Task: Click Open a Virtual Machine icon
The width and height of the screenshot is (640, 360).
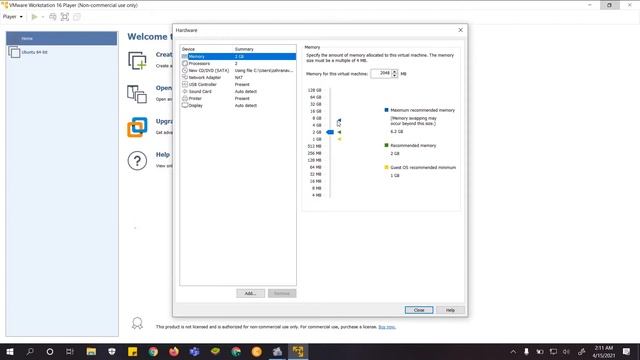Action: point(137,94)
